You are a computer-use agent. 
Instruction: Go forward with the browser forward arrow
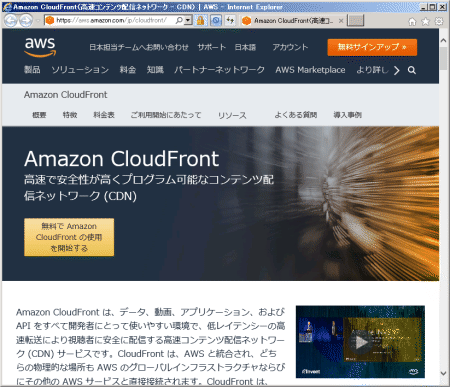pyautogui.click(x=26, y=21)
